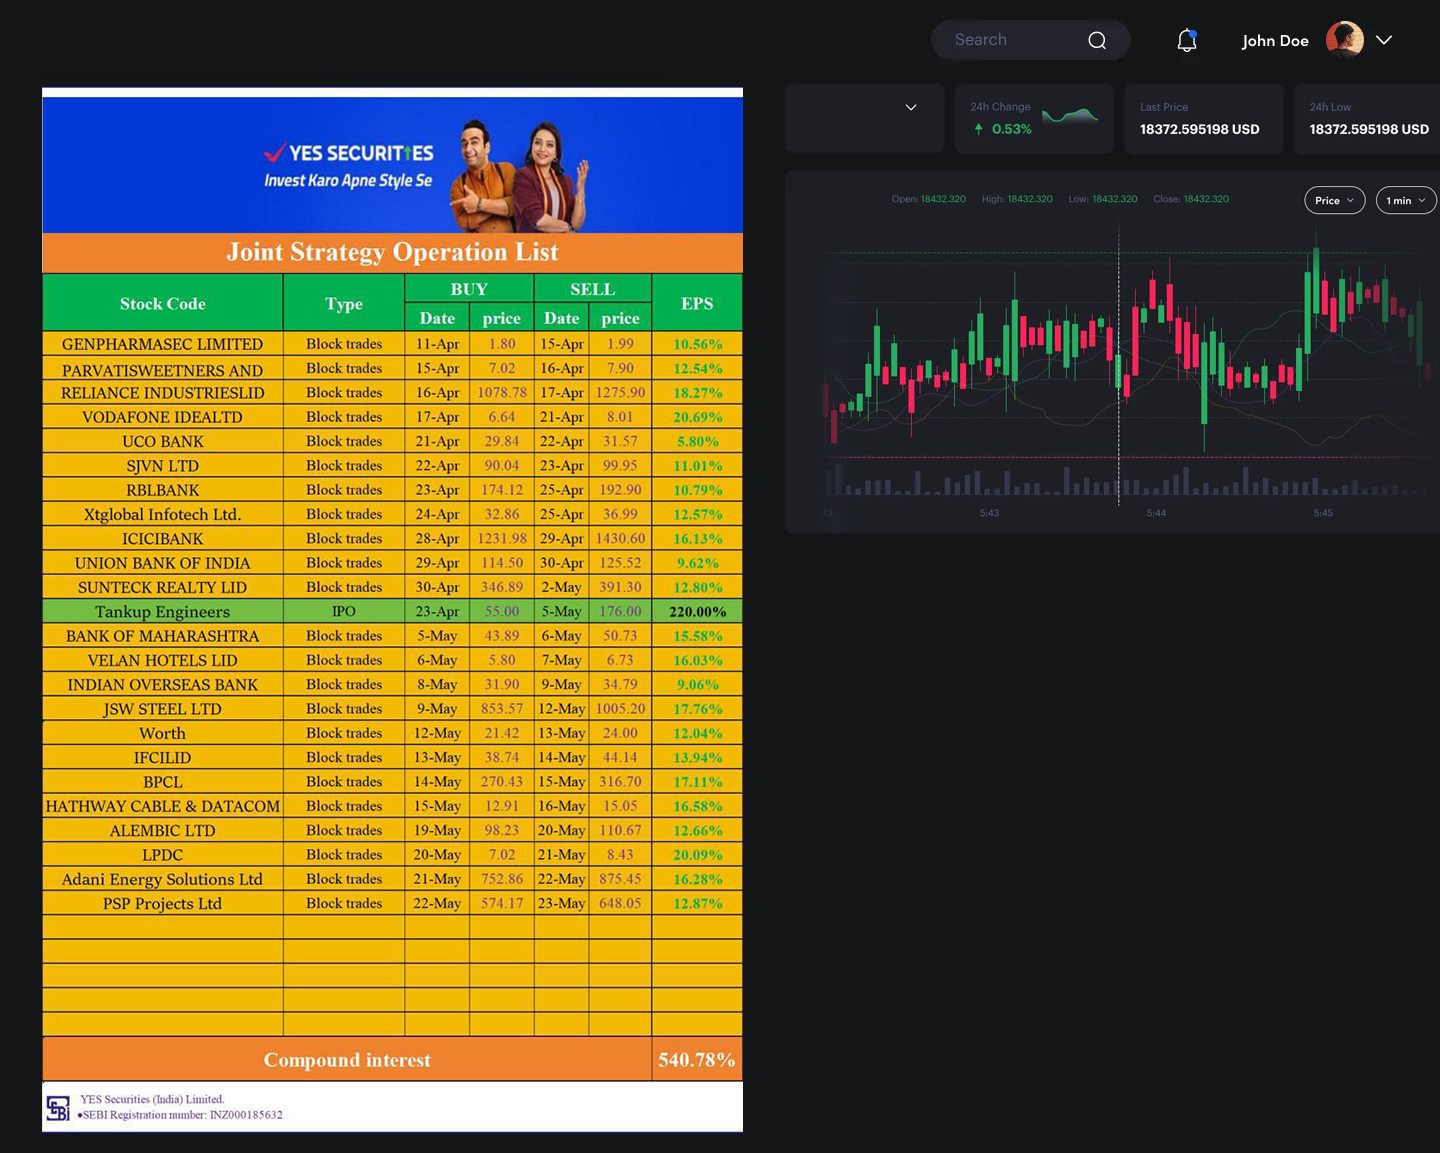Select the 24h Low stat card
This screenshot has width=1440, height=1153.
(1368, 119)
